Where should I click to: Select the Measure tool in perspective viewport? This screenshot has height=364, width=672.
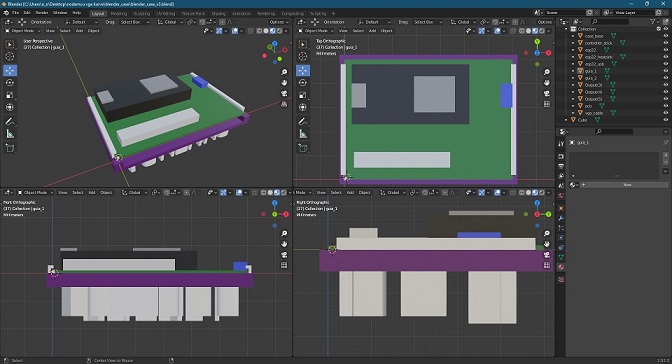click(x=10, y=134)
